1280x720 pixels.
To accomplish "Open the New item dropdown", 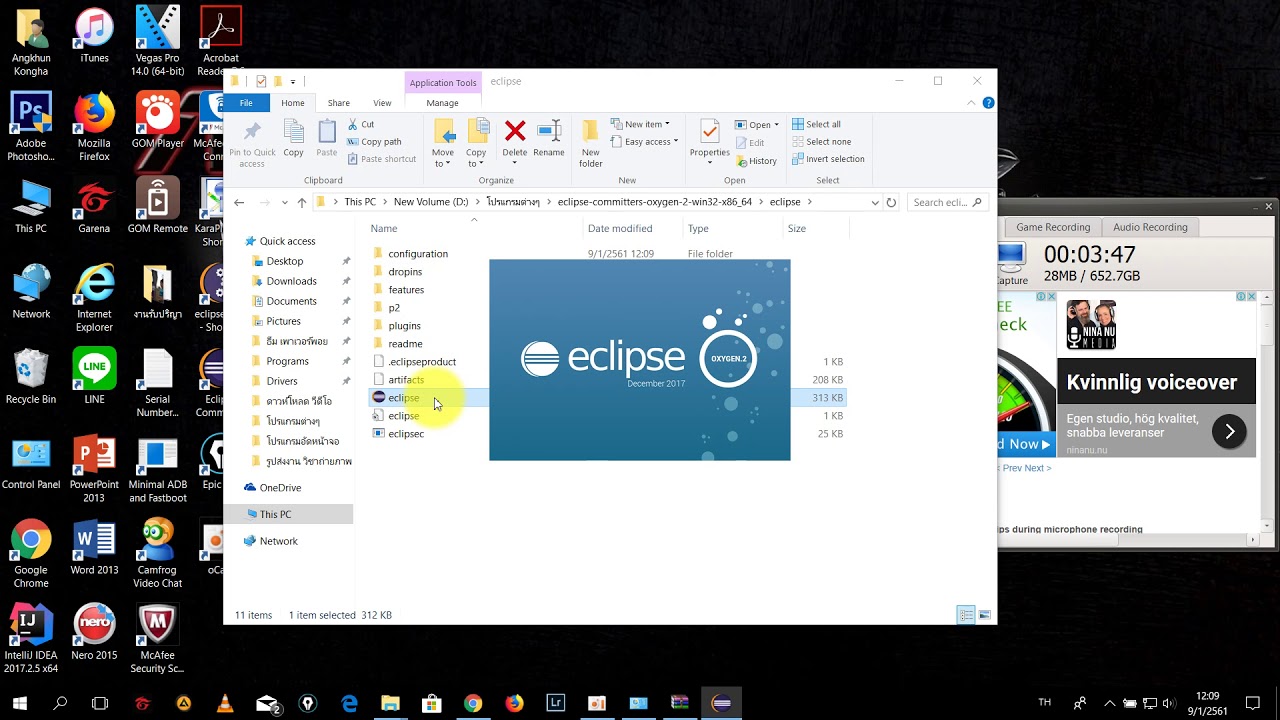I will click(640, 125).
